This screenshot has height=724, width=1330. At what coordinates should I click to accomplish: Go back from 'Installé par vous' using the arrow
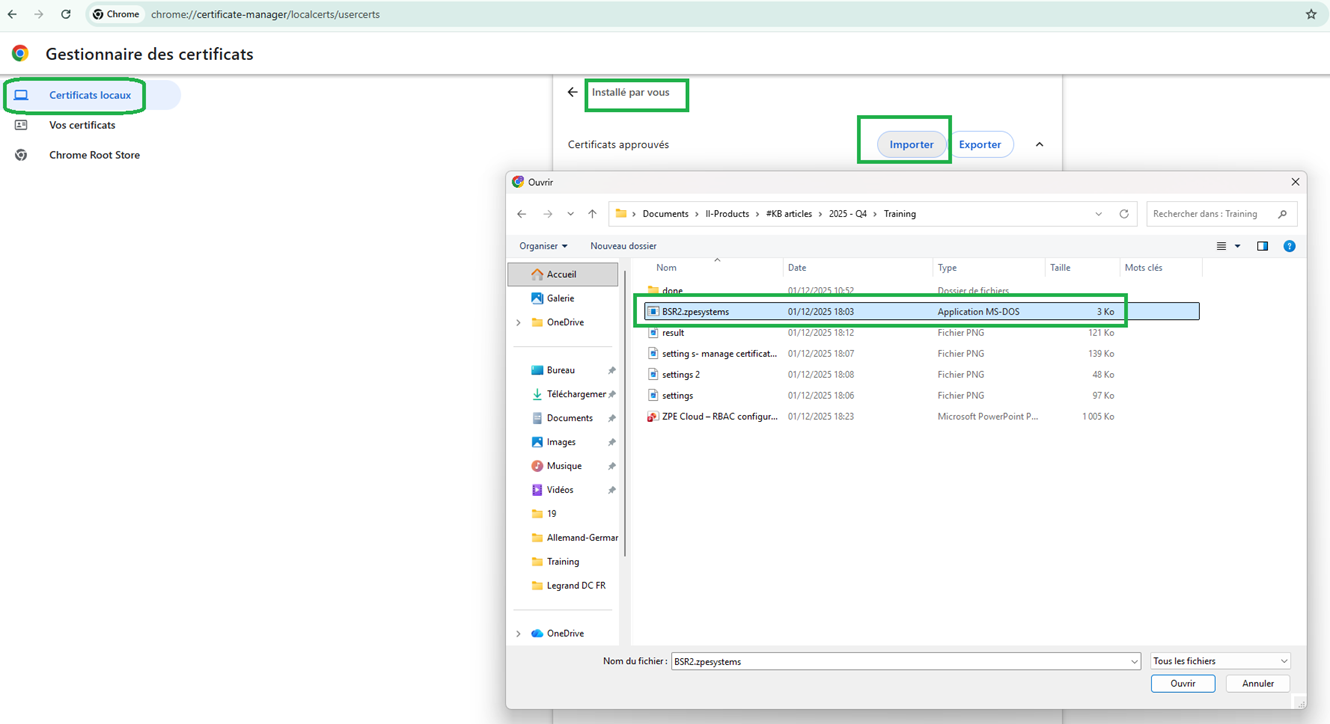coord(573,92)
